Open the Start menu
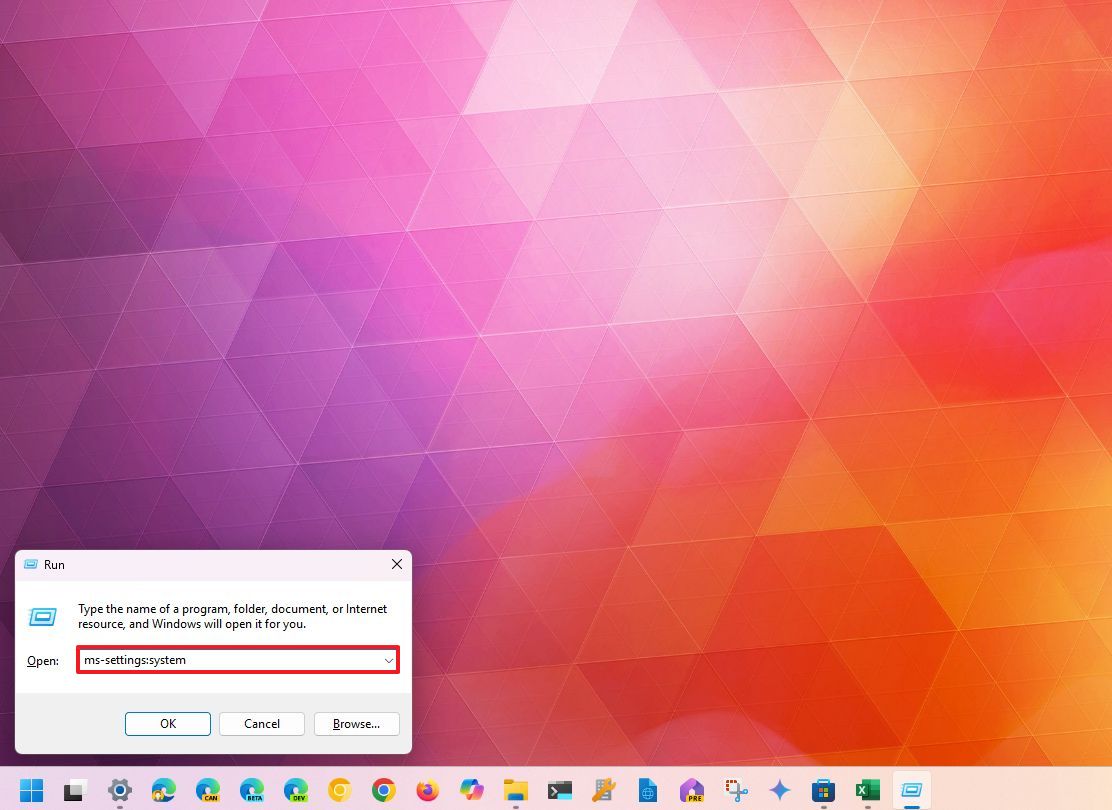Image resolution: width=1112 pixels, height=810 pixels. 31,790
